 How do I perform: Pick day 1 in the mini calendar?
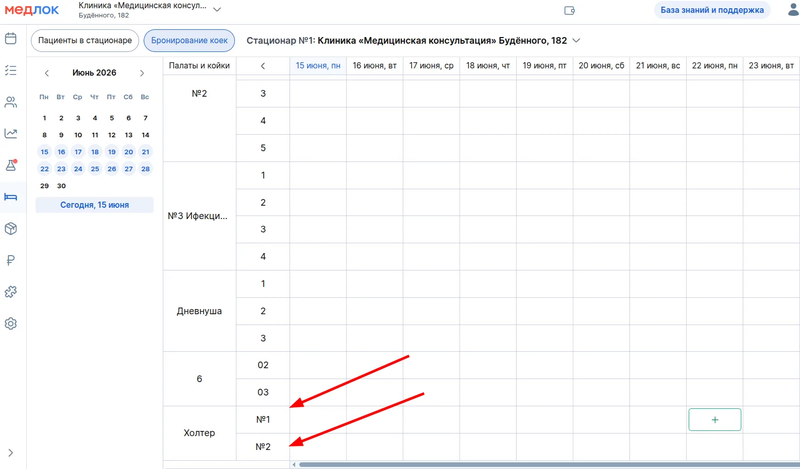44,118
